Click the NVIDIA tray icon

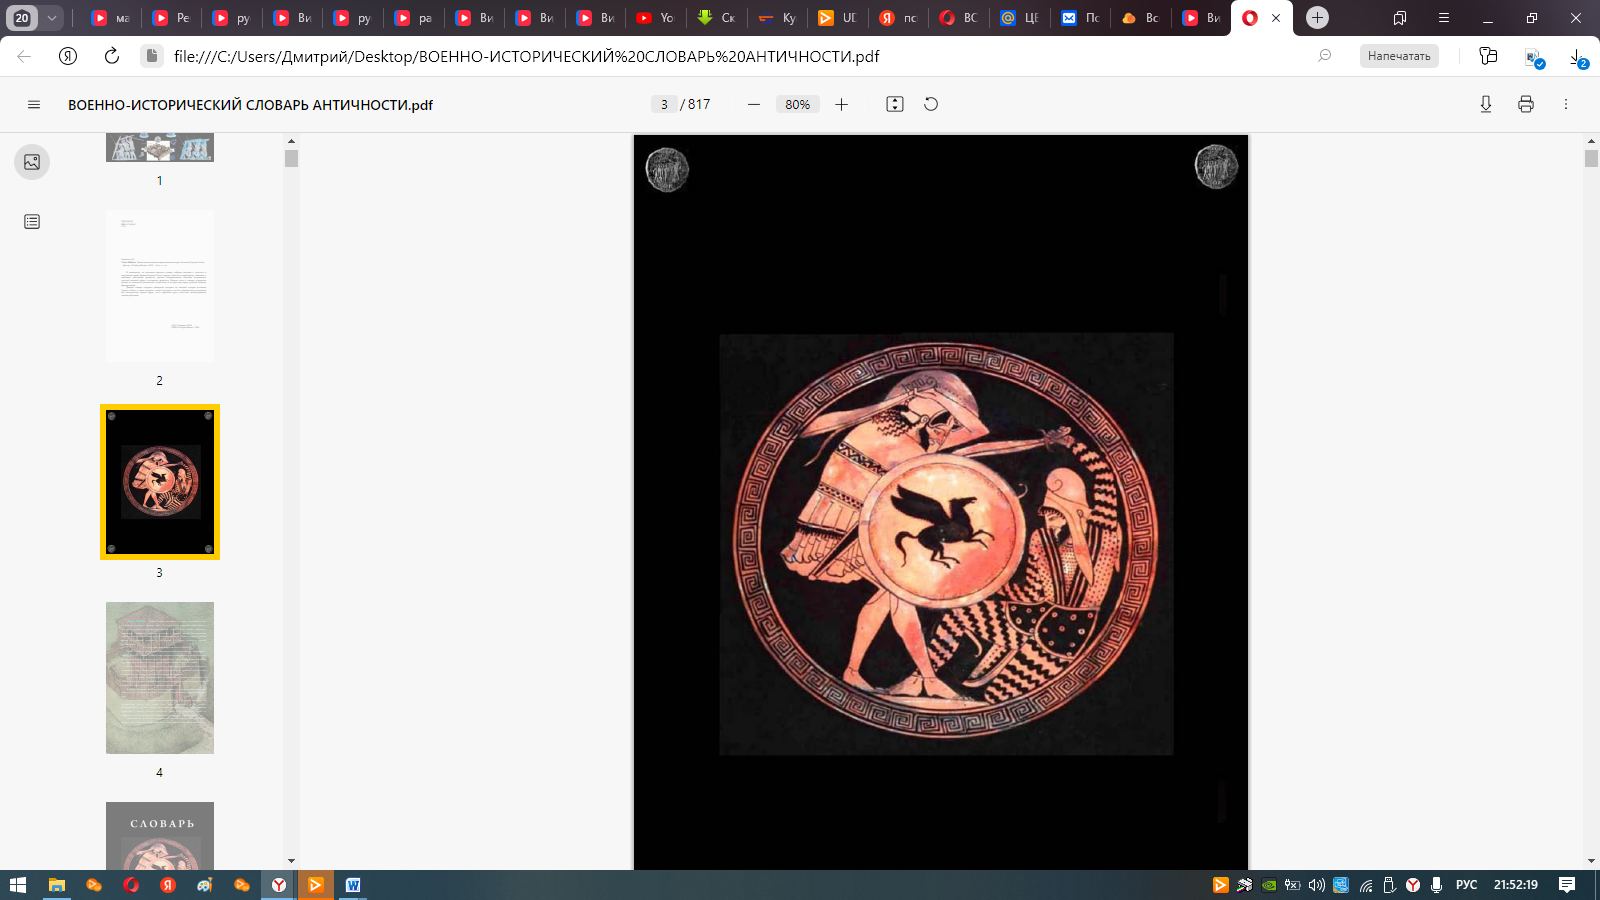point(1269,885)
